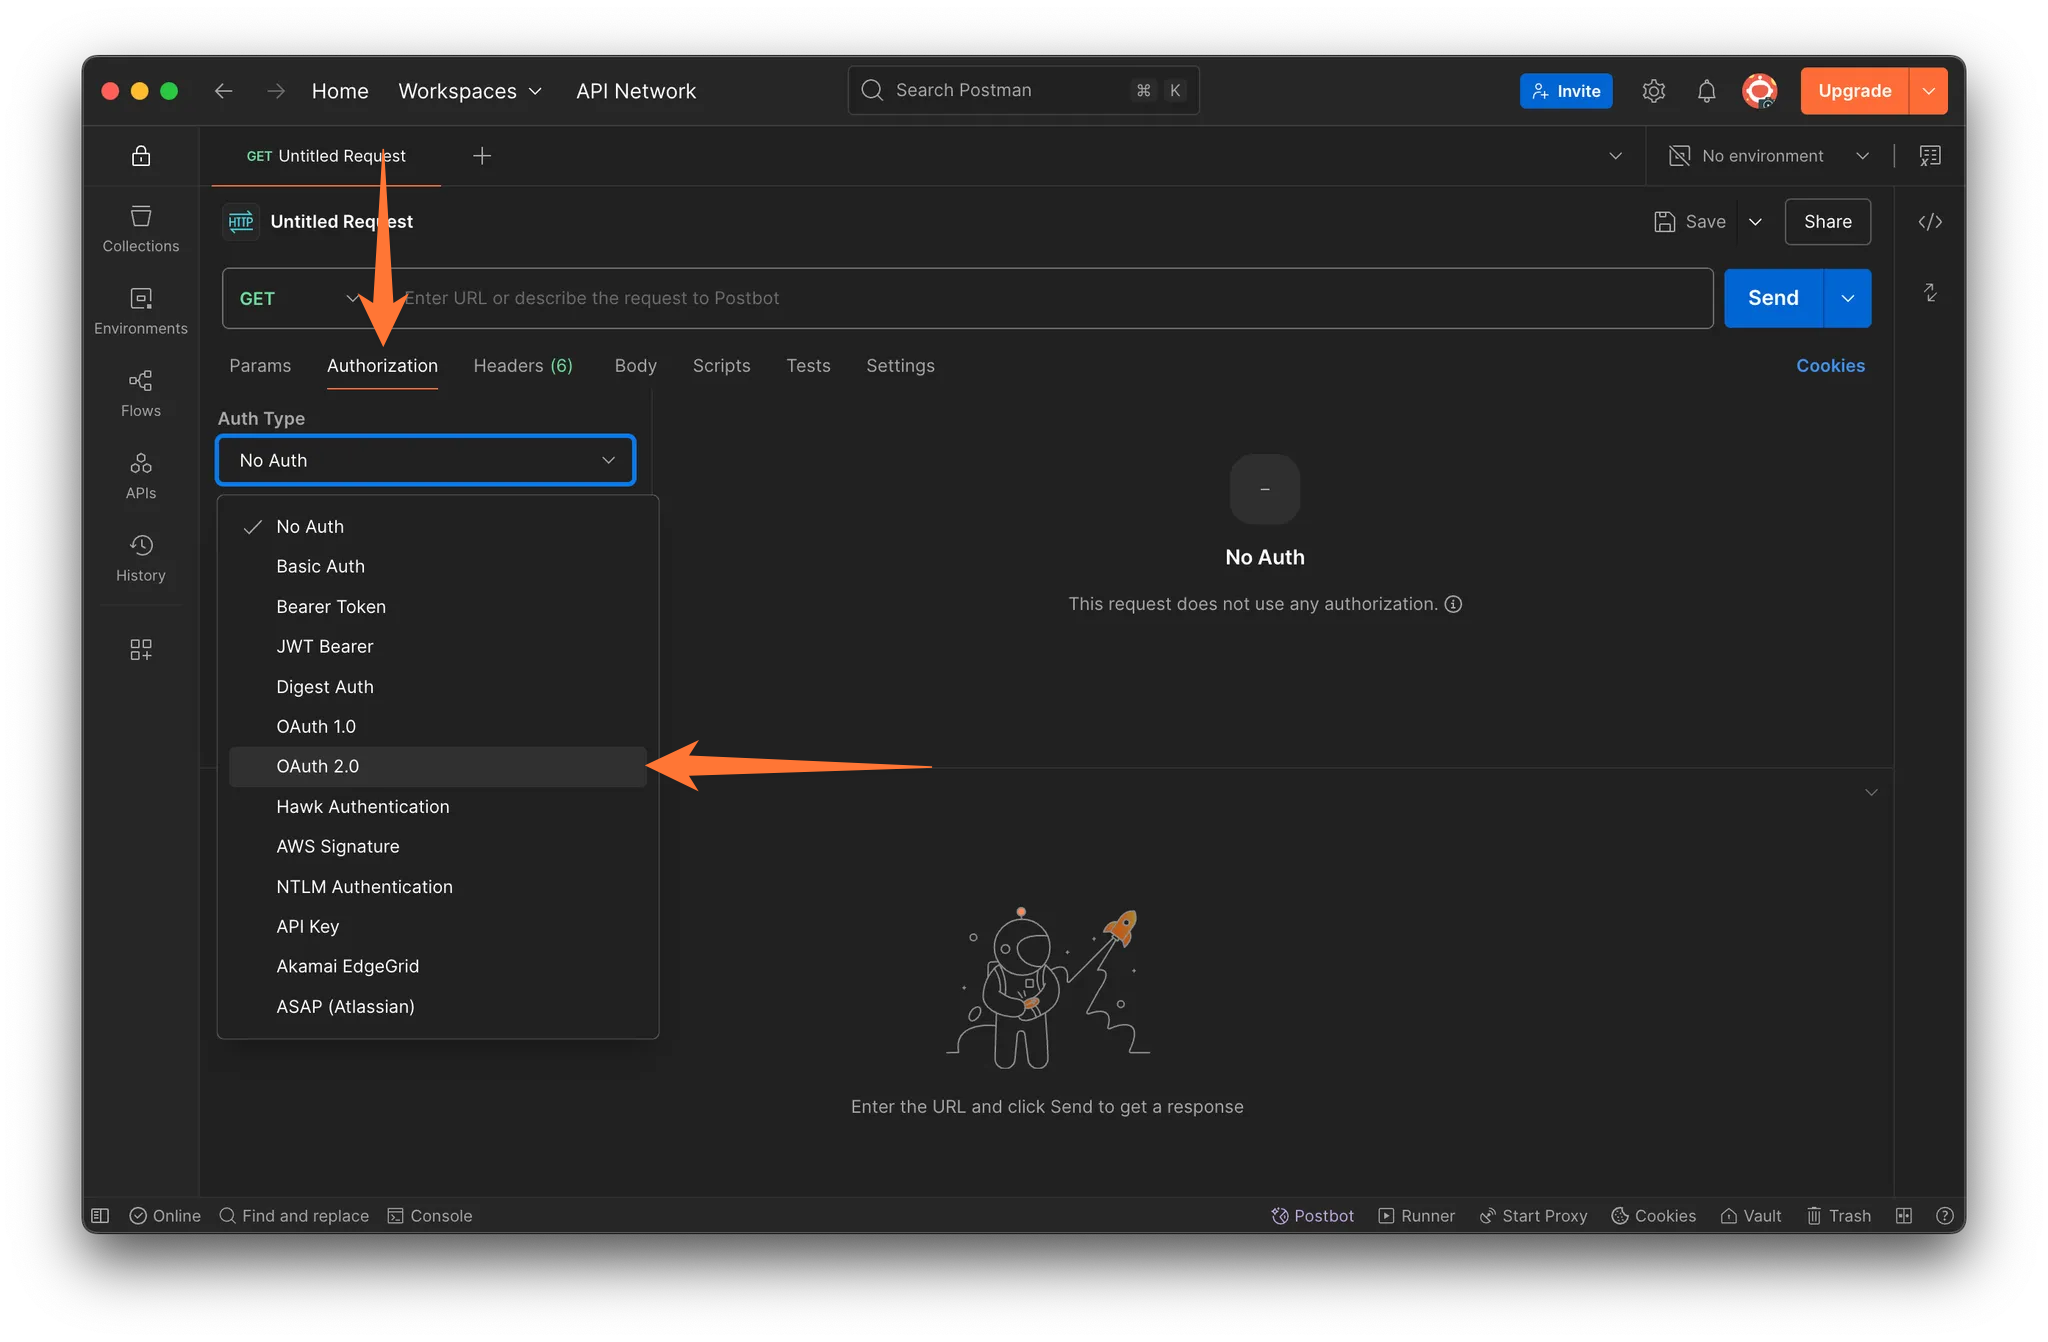
Task: Switch to the Scripts tab
Action: click(721, 366)
